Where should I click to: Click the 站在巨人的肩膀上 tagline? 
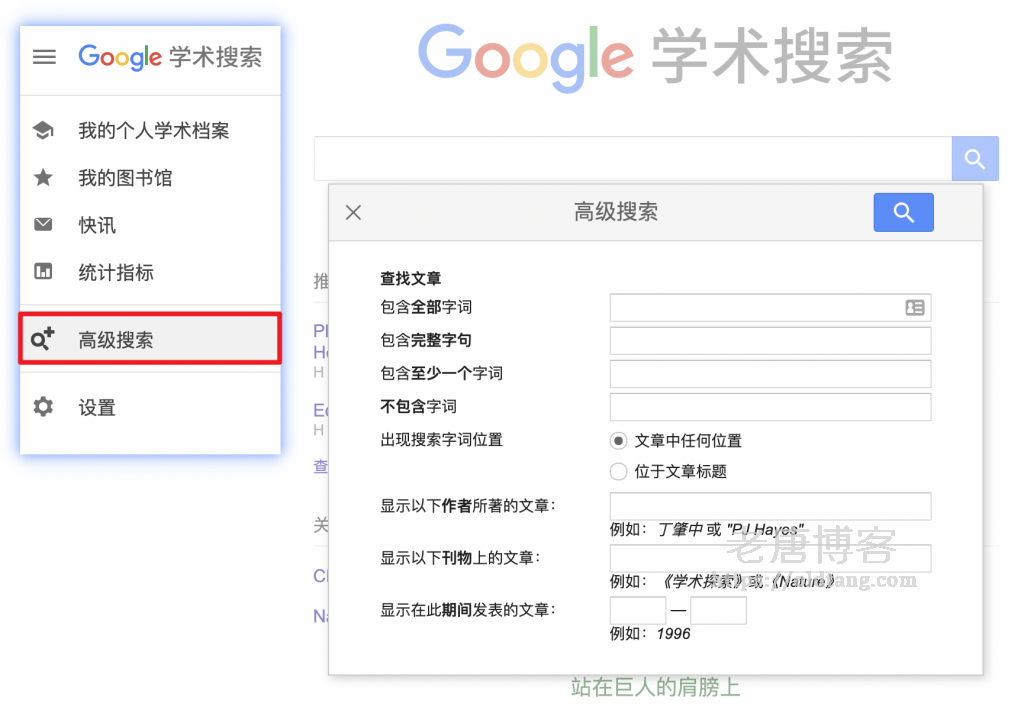656,687
